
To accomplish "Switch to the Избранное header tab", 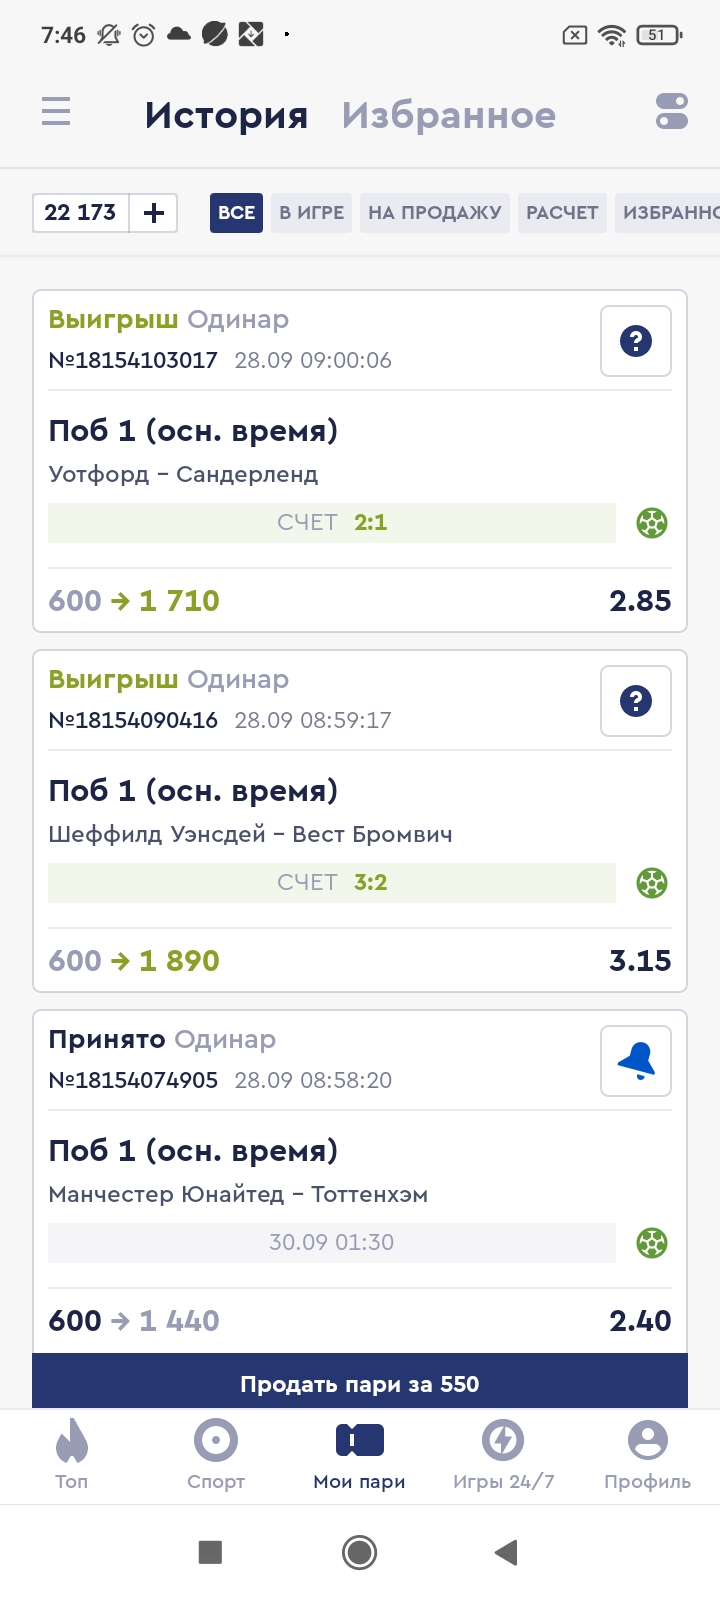I will point(448,115).
